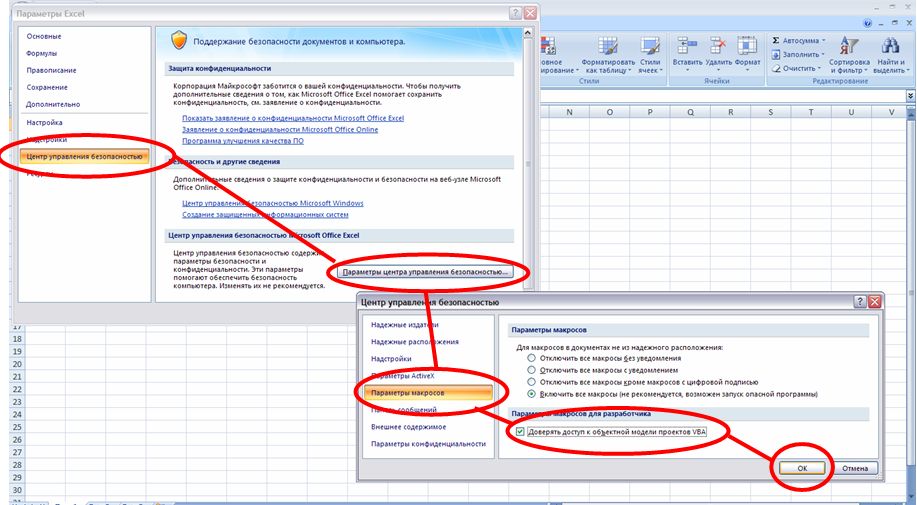917x505 pixels.
Task: Select Центр управления безопасностью category
Action: pos(84,156)
